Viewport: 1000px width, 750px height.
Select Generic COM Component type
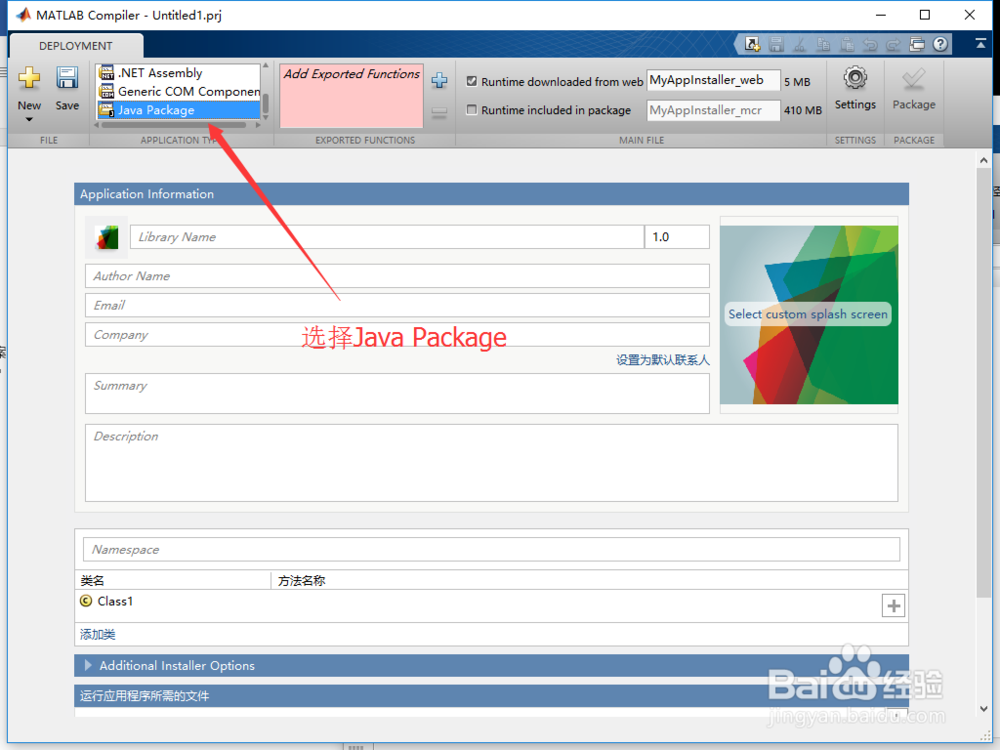point(179,91)
